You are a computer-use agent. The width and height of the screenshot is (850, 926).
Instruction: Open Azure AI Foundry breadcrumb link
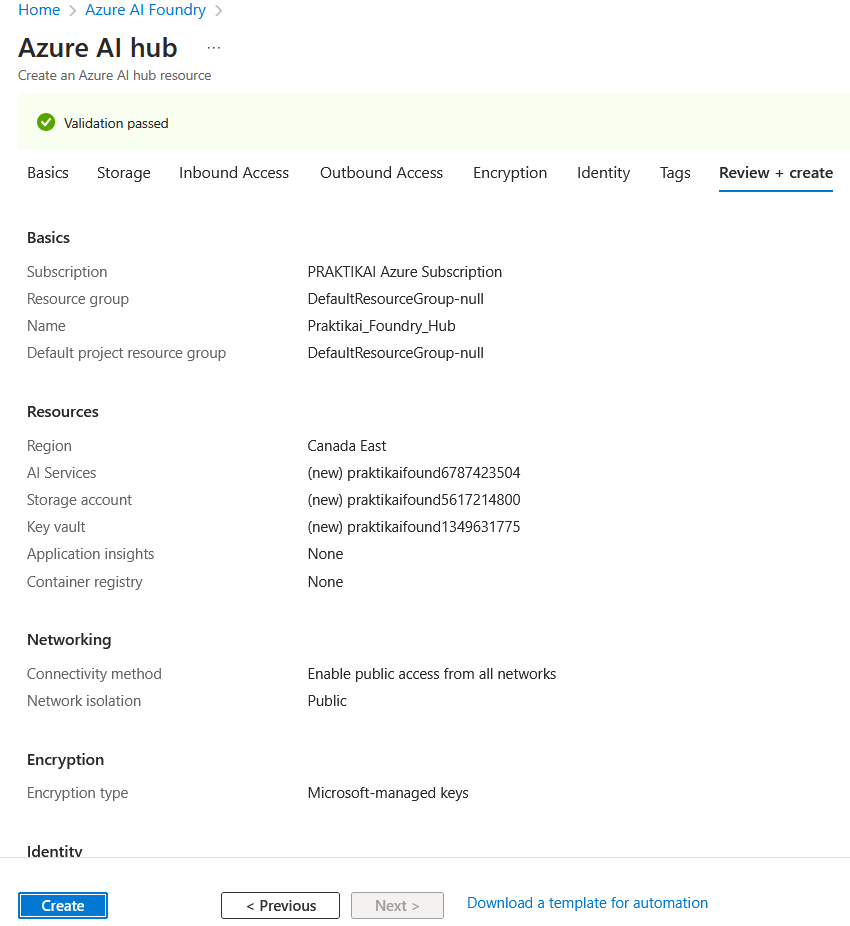(x=145, y=10)
